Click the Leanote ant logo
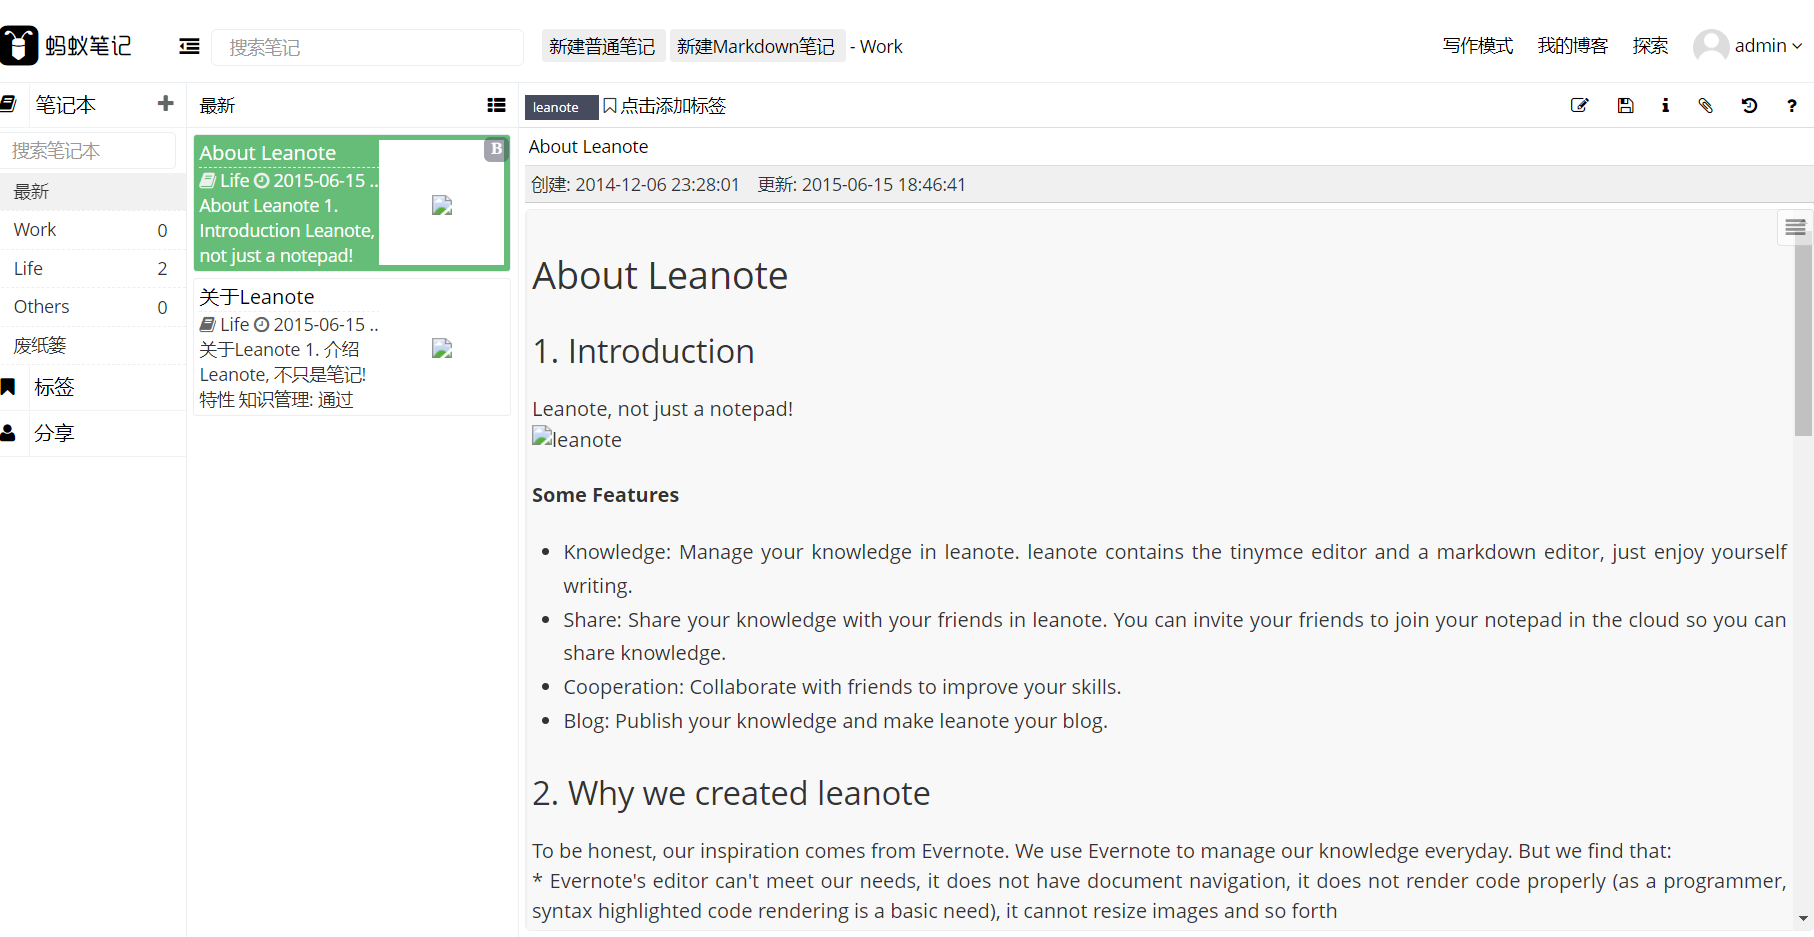 pos(19,46)
